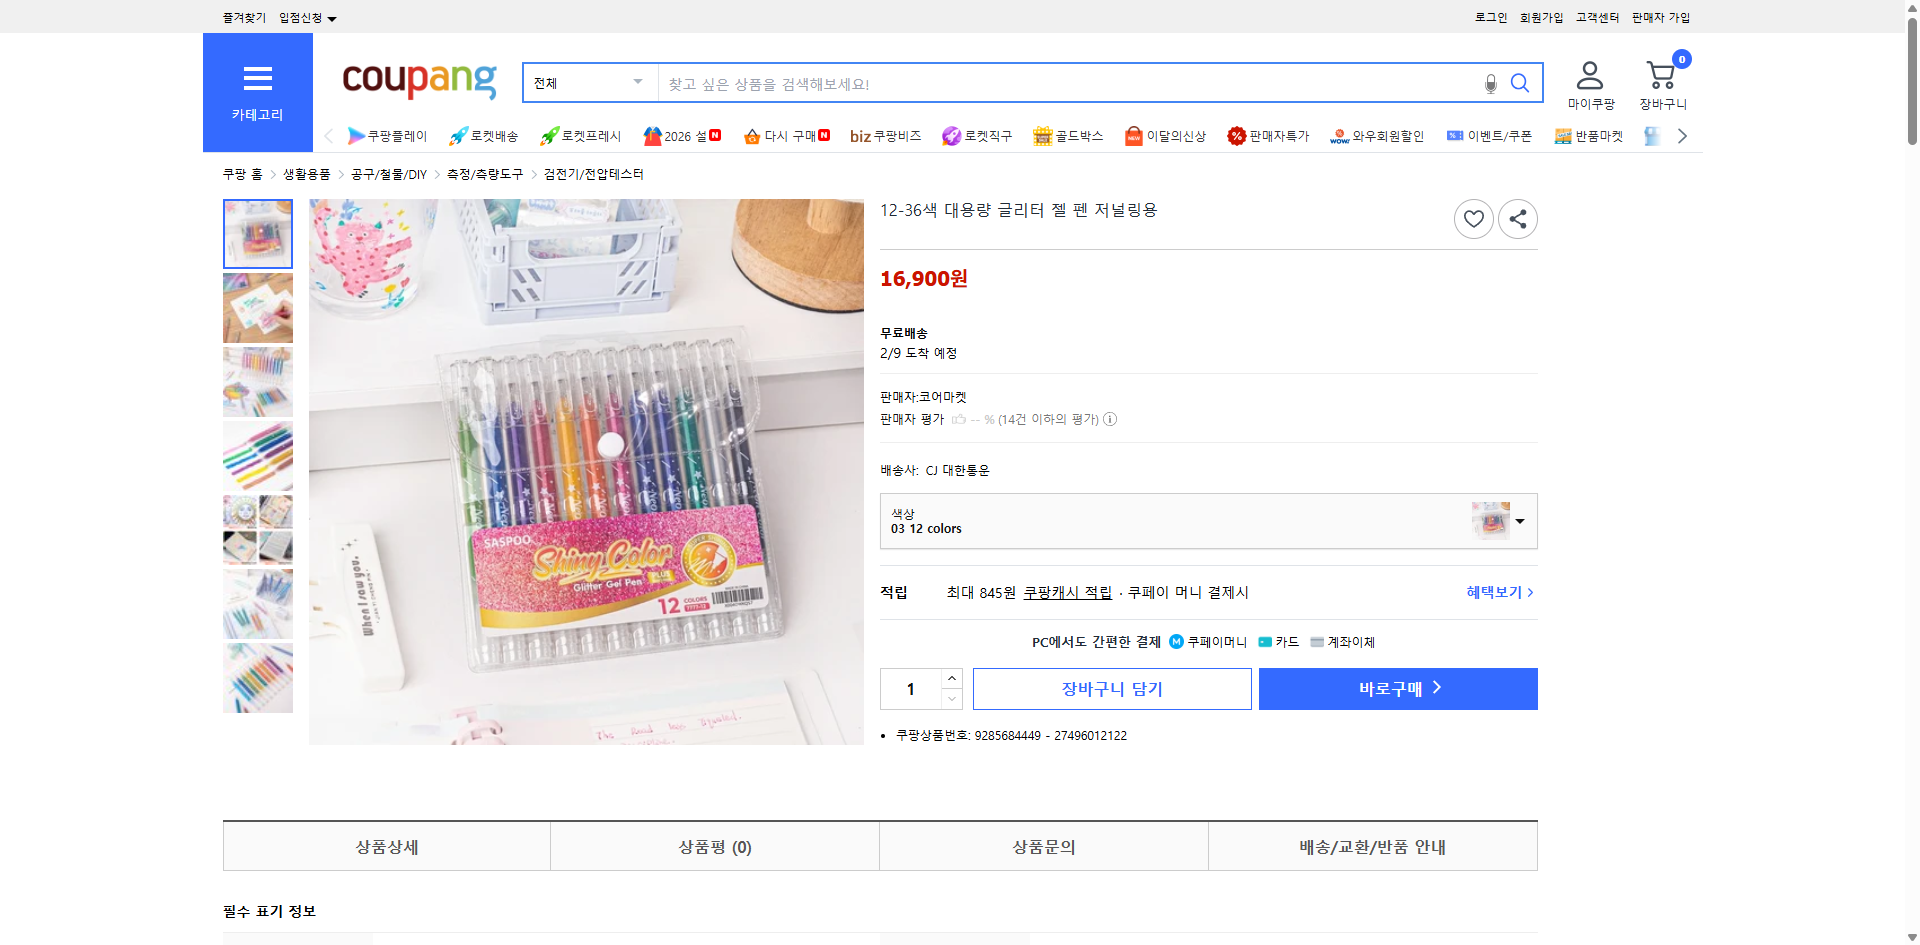Switch to the 상품평 (0) tab

tap(714, 846)
